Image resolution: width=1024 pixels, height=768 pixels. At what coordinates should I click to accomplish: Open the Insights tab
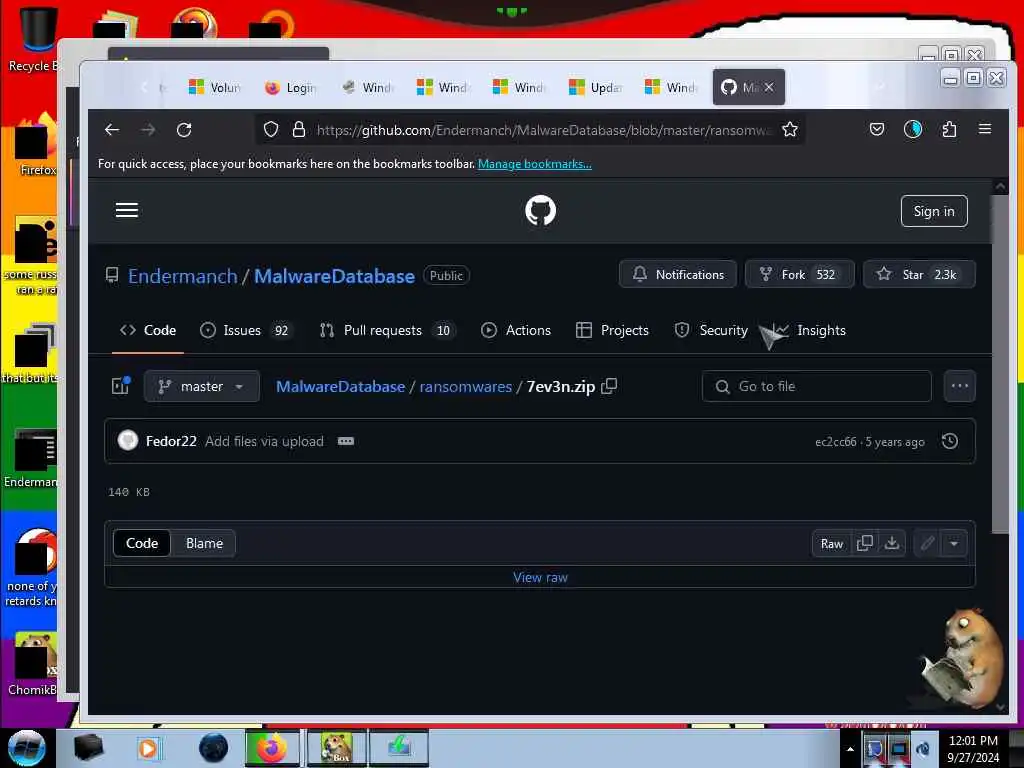tap(808, 330)
